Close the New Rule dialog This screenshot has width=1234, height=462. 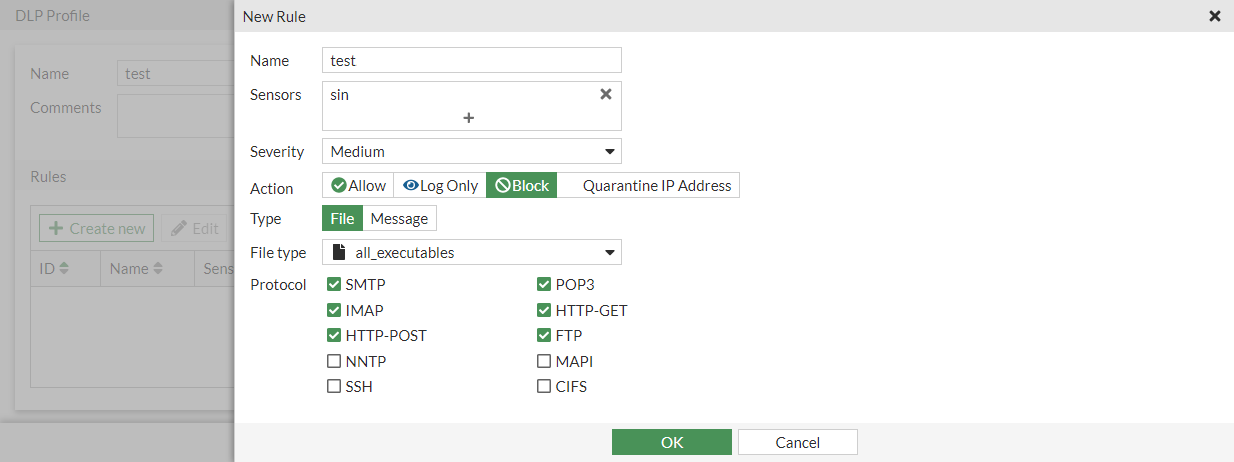(1215, 16)
